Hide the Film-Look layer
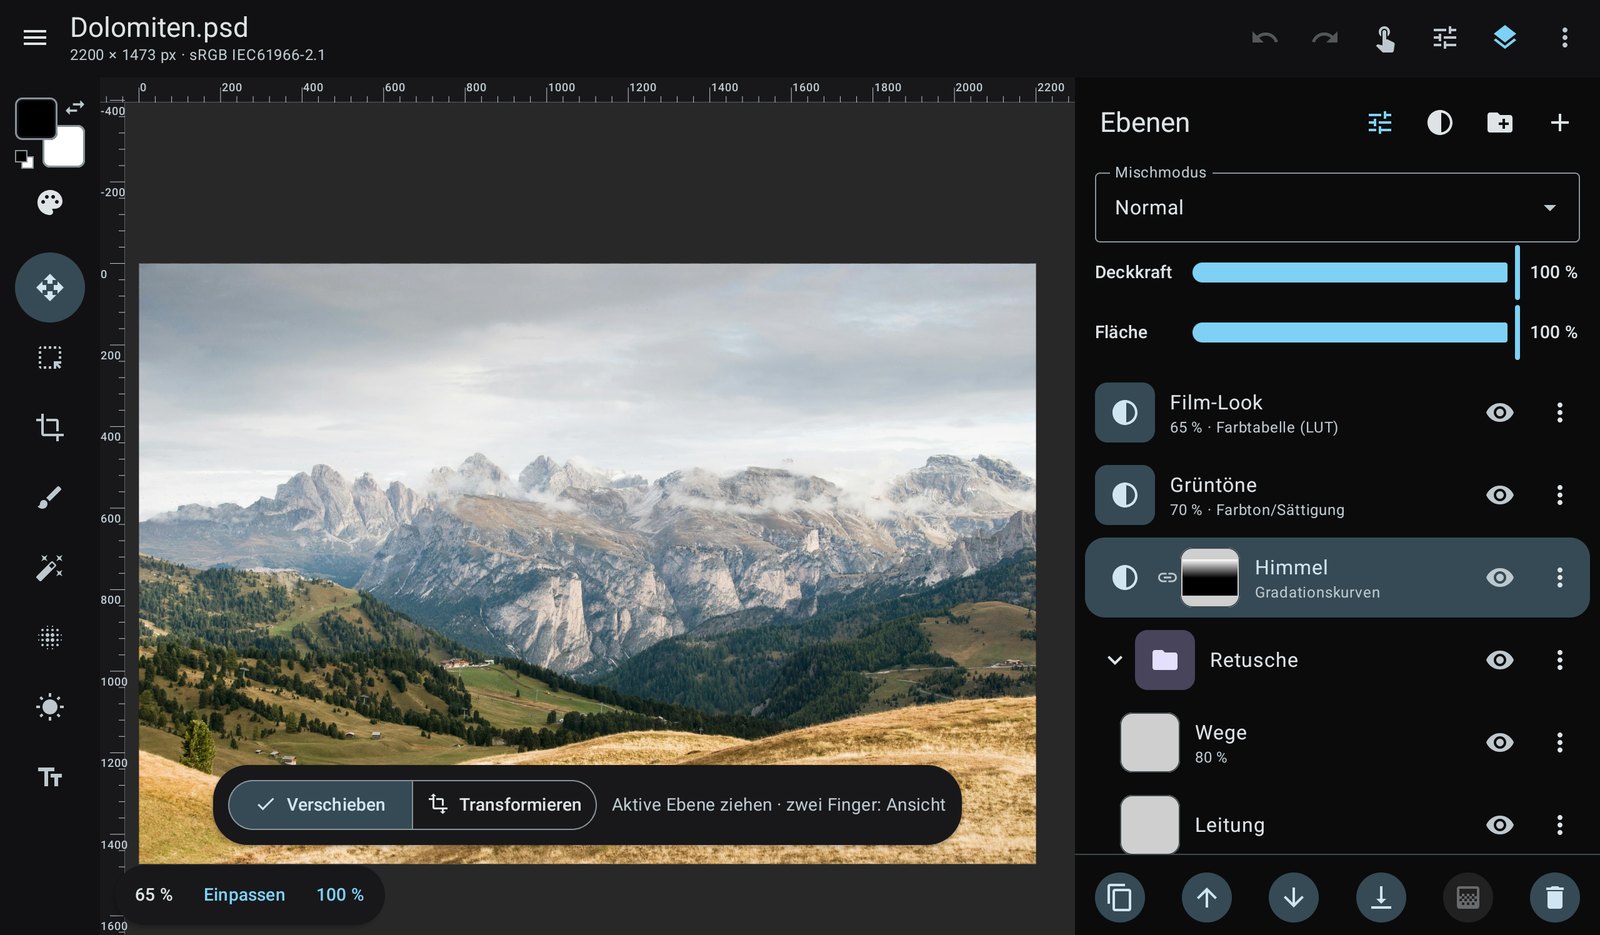The width and height of the screenshot is (1600, 935). tap(1499, 413)
